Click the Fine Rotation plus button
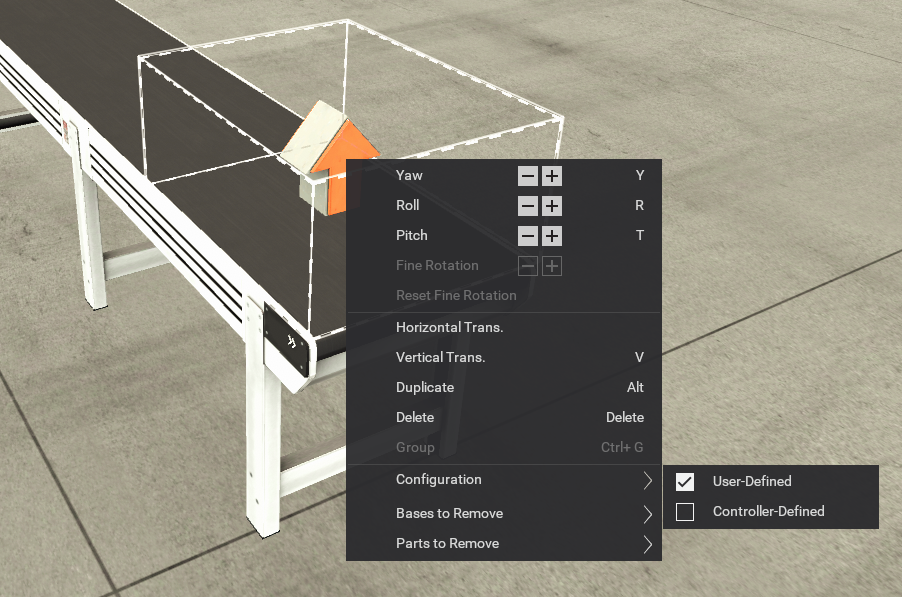 pos(552,266)
